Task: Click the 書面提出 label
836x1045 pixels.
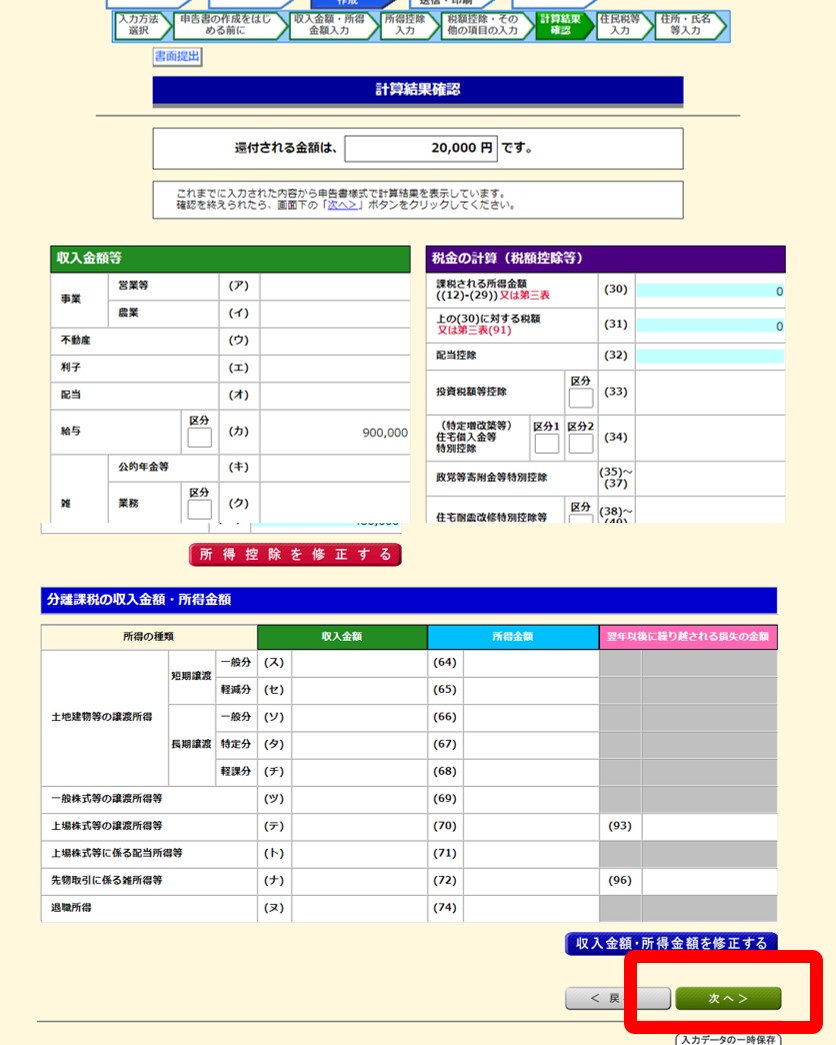Action: [x=177, y=57]
